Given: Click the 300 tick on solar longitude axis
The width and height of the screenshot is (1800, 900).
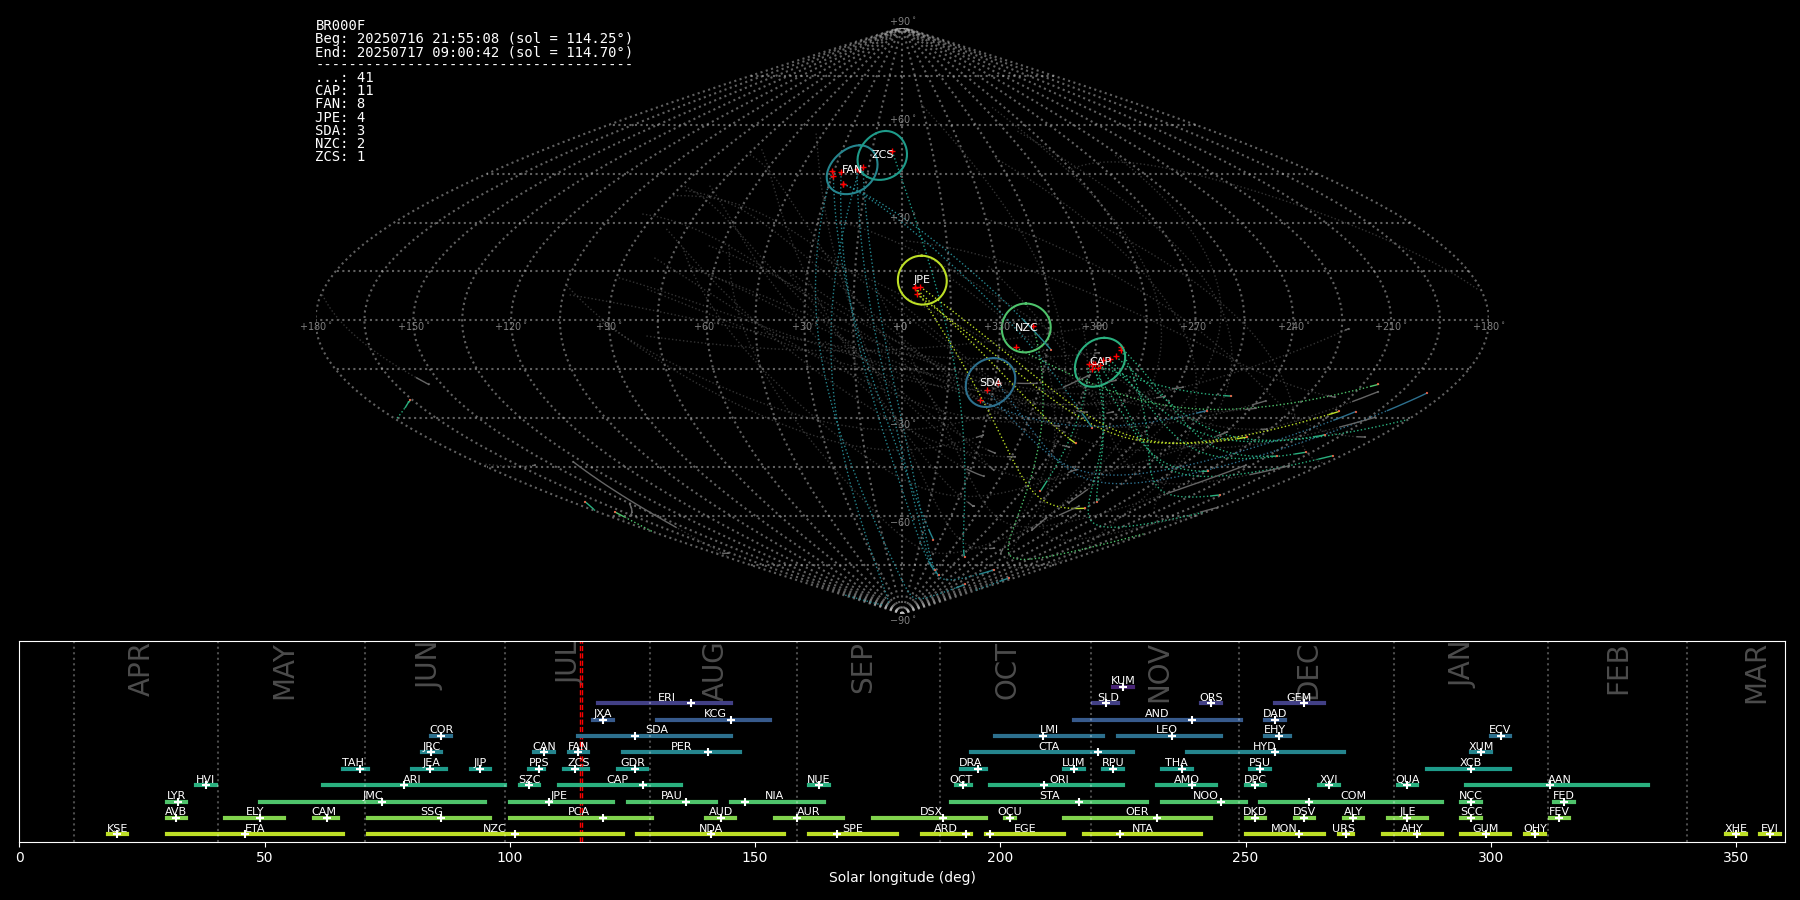Looking at the screenshot, I should pyautogui.click(x=1490, y=857).
